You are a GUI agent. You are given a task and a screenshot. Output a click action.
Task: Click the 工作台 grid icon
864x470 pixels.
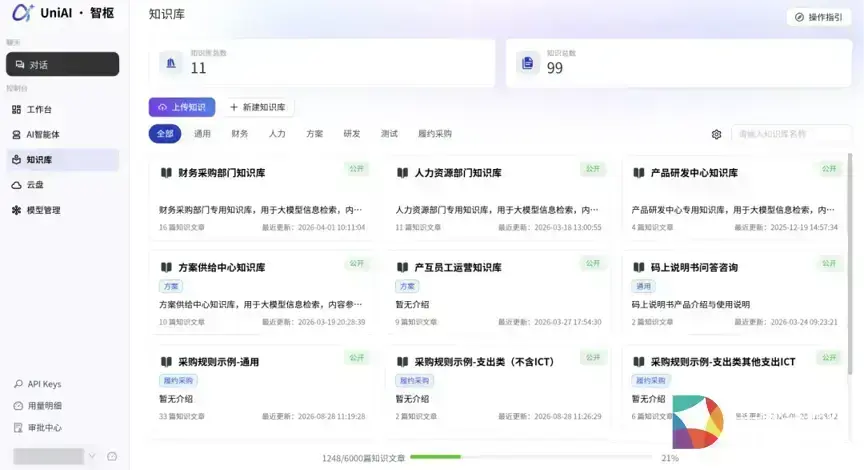pos(17,110)
